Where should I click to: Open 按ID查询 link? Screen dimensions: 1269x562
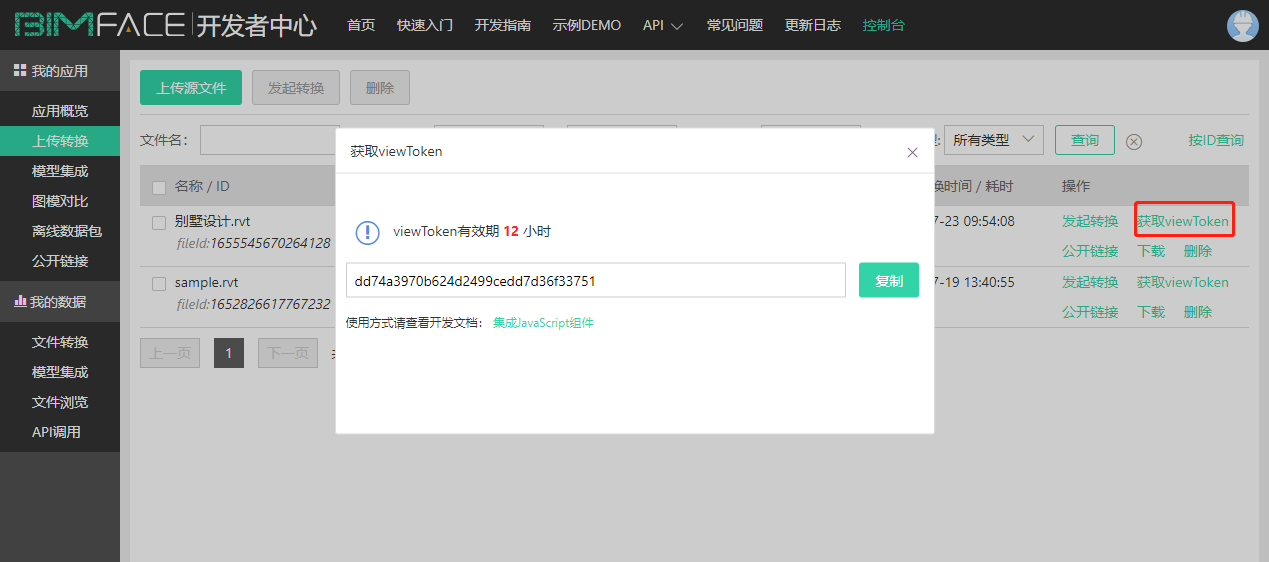tap(1215, 141)
